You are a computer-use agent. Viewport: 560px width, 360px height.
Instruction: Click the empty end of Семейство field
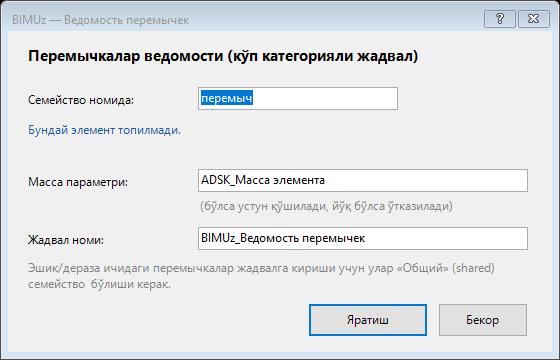point(325,99)
